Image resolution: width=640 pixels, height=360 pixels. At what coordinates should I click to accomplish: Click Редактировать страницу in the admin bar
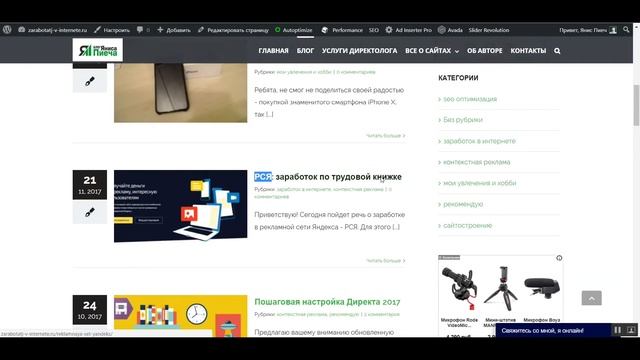click(x=233, y=30)
